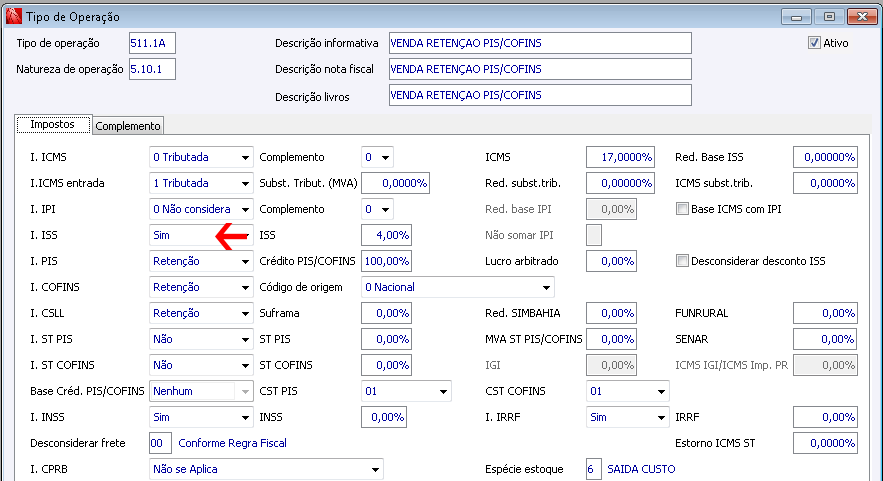
Task: Click the Lucro arbitrado field
Action: pyautogui.click(x=611, y=261)
